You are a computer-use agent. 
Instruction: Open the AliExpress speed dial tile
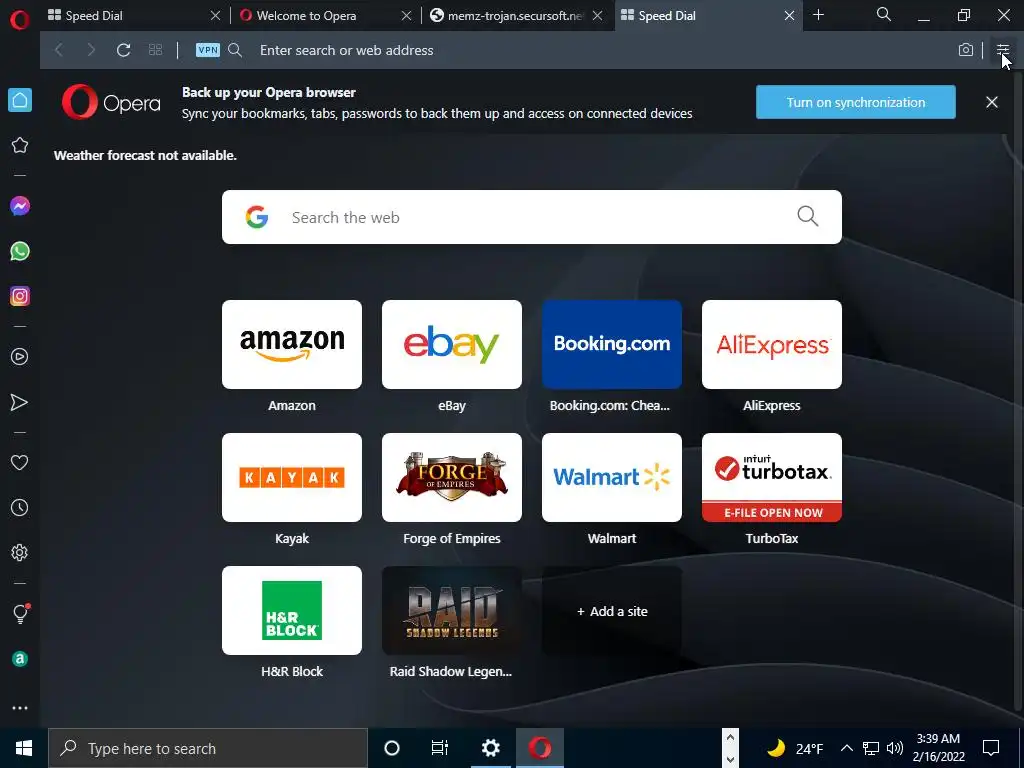tap(772, 344)
